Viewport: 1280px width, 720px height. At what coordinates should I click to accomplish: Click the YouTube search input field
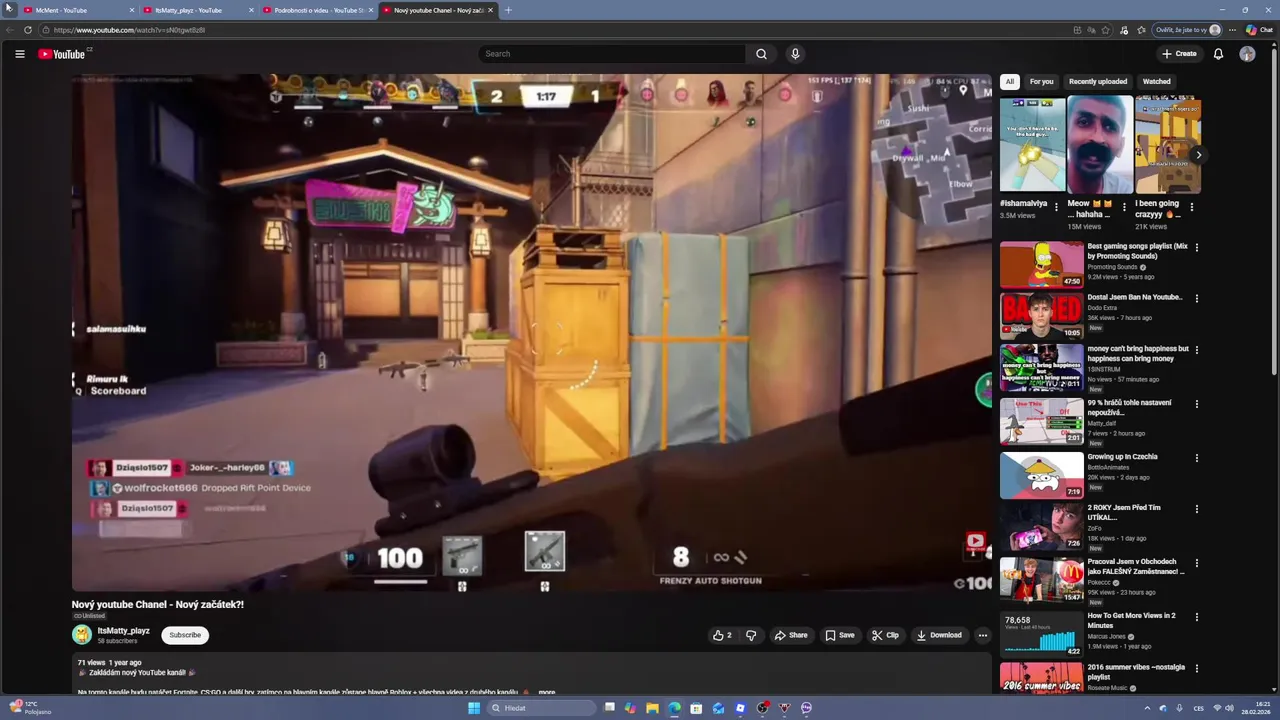(x=611, y=54)
